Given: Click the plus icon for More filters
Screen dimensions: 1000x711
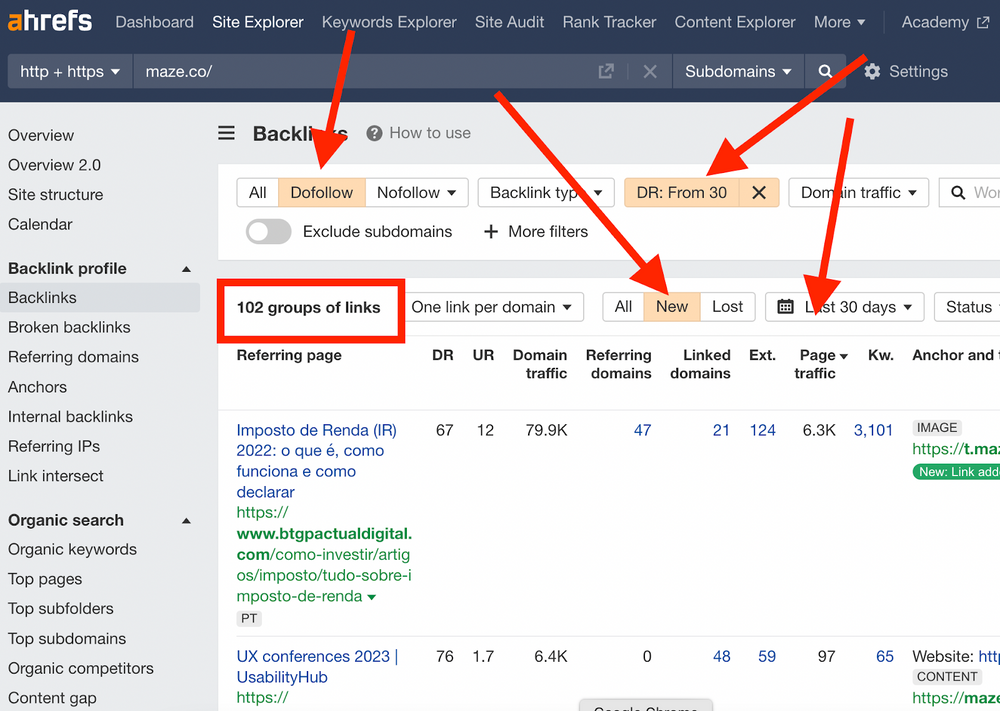Looking at the screenshot, I should tap(490, 231).
